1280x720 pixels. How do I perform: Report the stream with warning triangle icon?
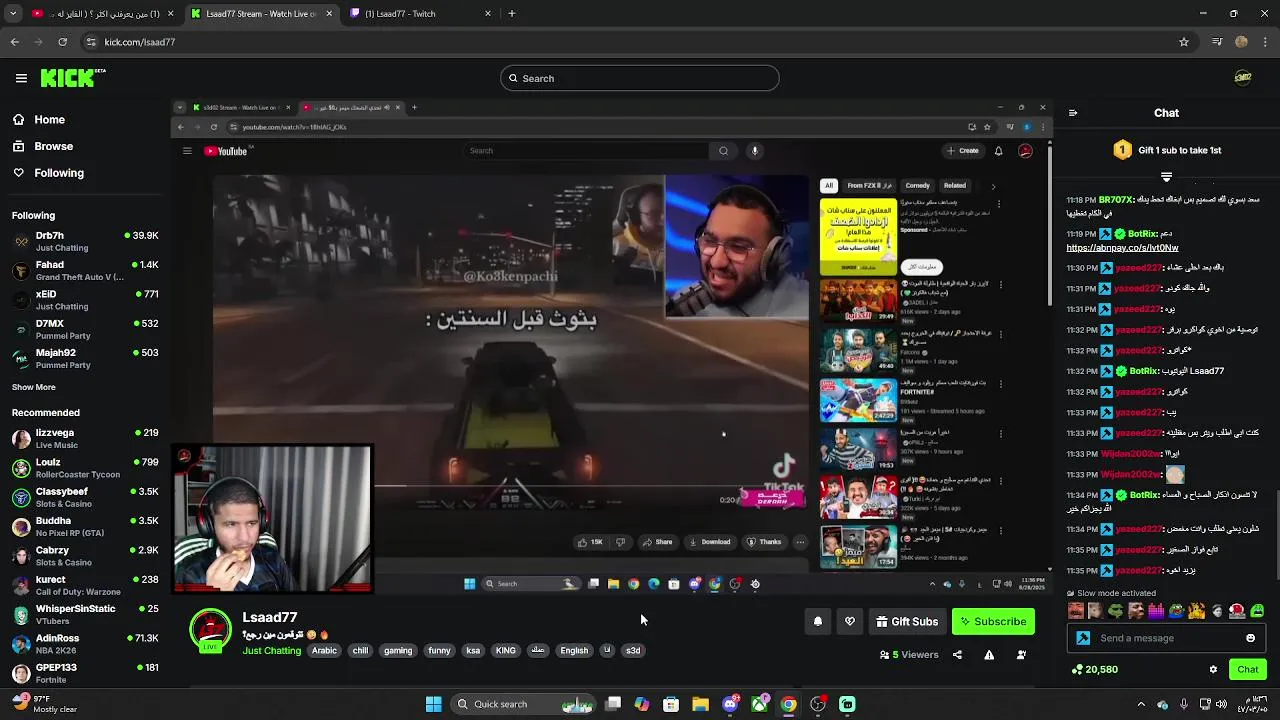pos(989,655)
